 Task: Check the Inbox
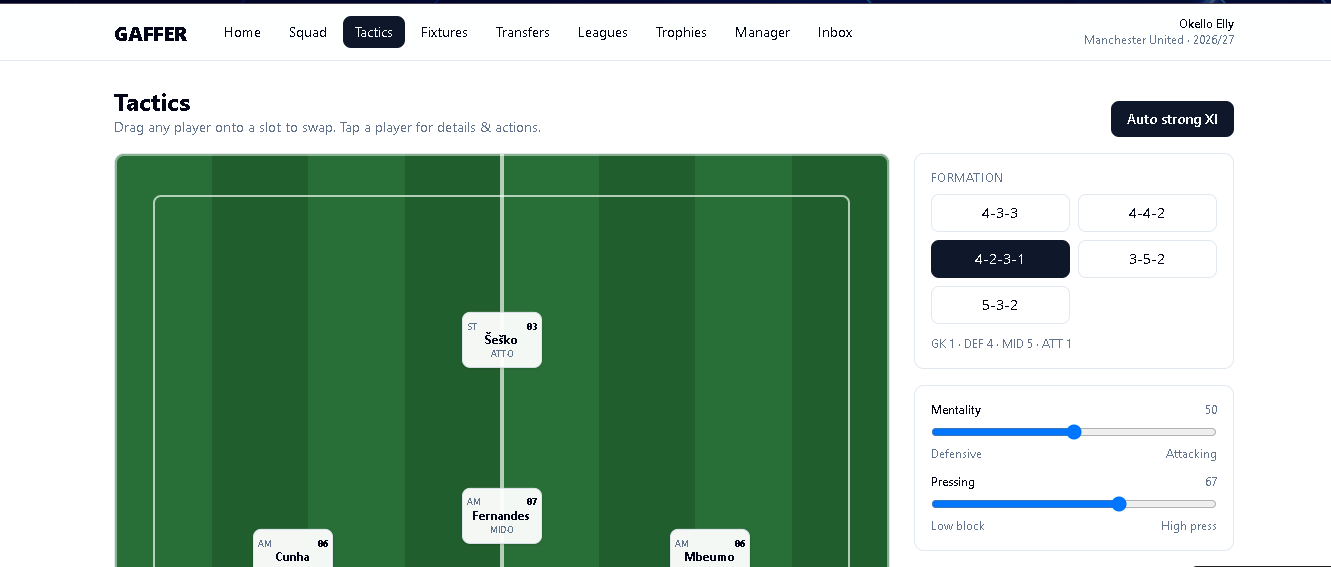pos(835,32)
